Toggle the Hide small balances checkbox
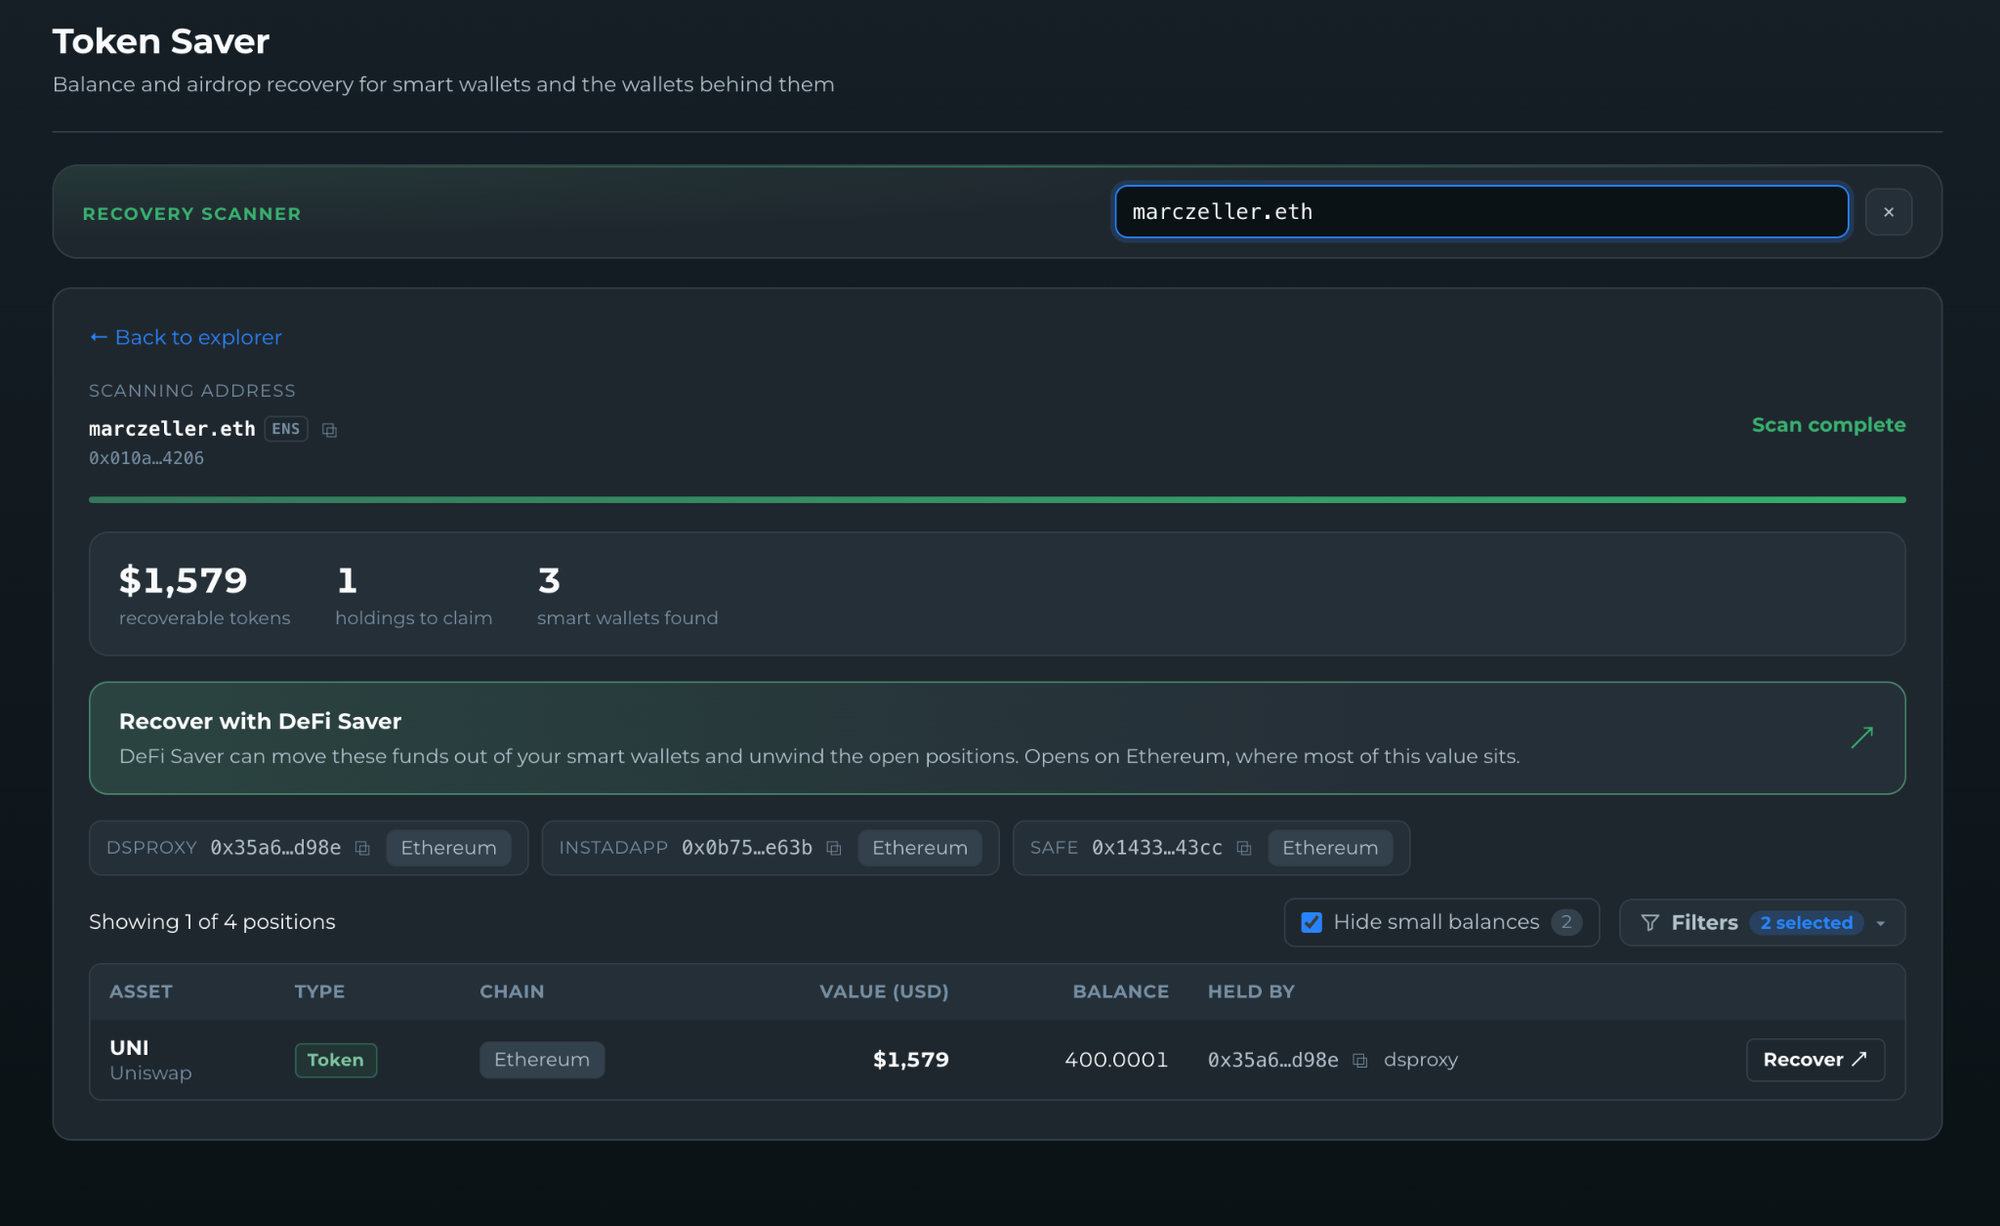 pos(1311,923)
